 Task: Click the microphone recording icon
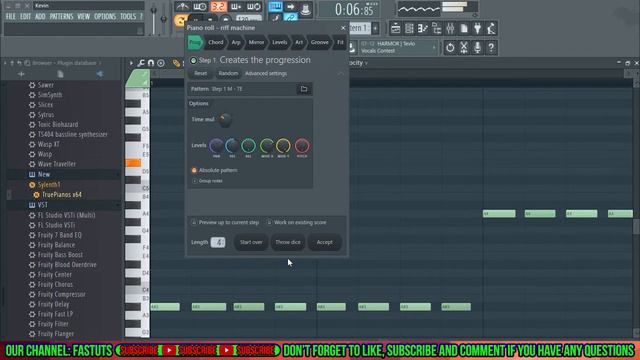point(478,48)
